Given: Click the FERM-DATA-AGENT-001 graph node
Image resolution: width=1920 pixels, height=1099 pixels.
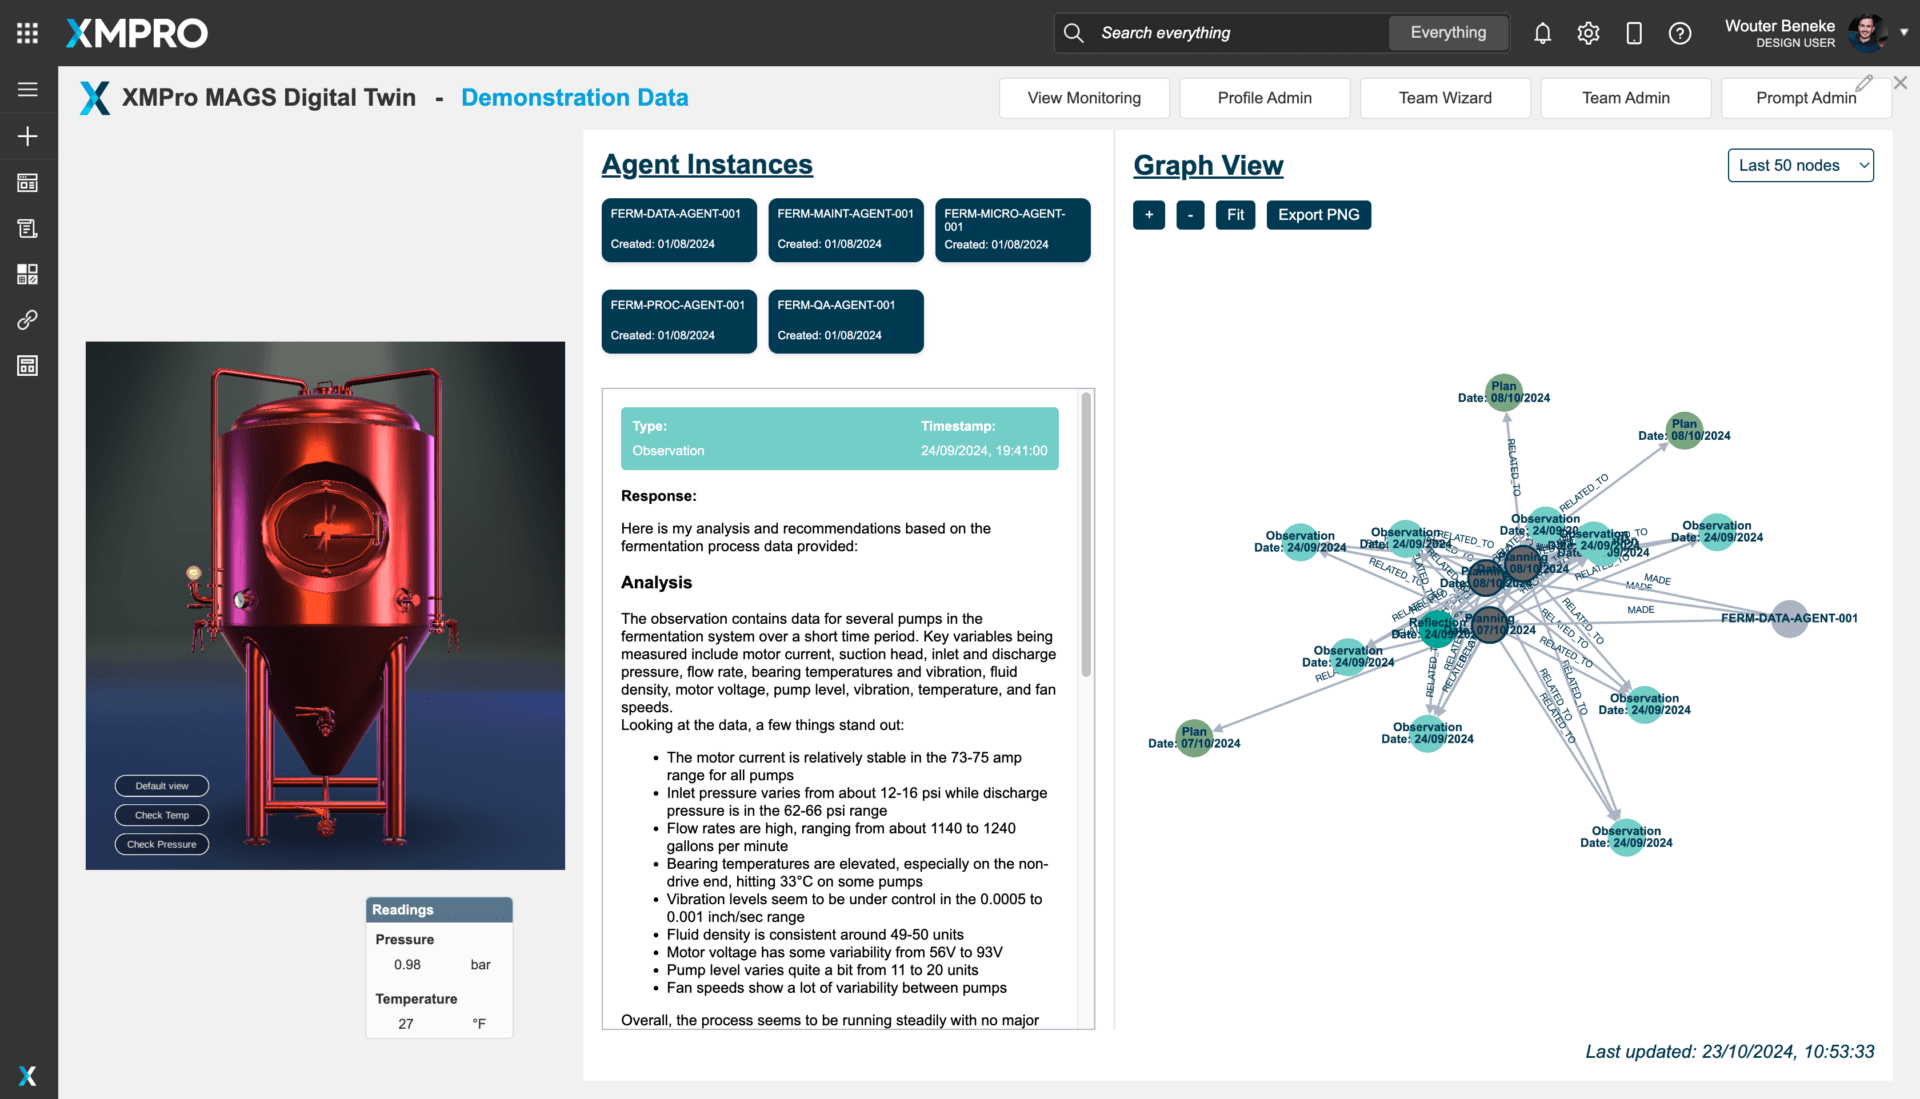Looking at the screenshot, I should [x=1788, y=619].
